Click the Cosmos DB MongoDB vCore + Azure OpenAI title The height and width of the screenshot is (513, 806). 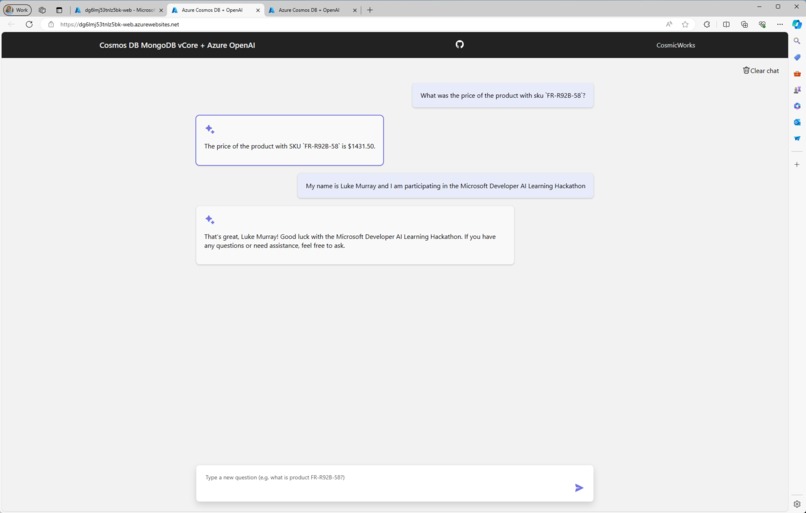pos(177,45)
